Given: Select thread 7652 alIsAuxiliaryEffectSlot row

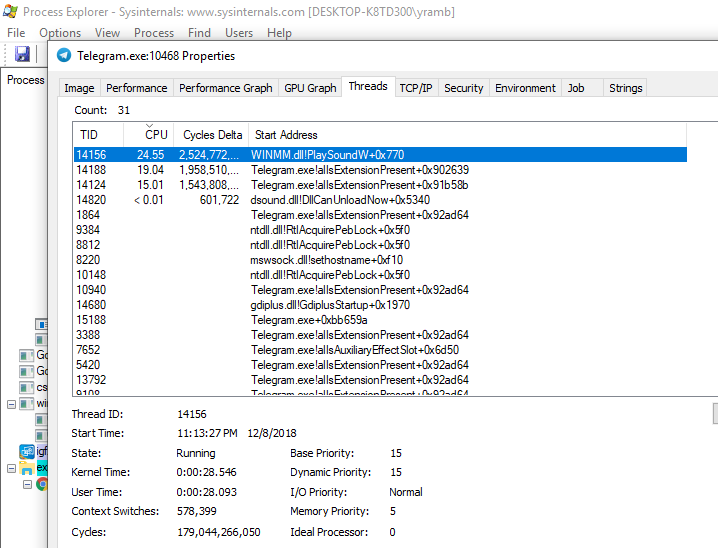Looking at the screenshot, I should click(x=380, y=350).
